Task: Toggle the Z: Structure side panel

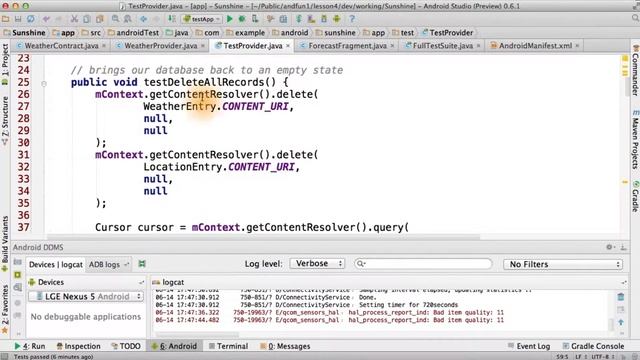Action: [x=5, y=121]
